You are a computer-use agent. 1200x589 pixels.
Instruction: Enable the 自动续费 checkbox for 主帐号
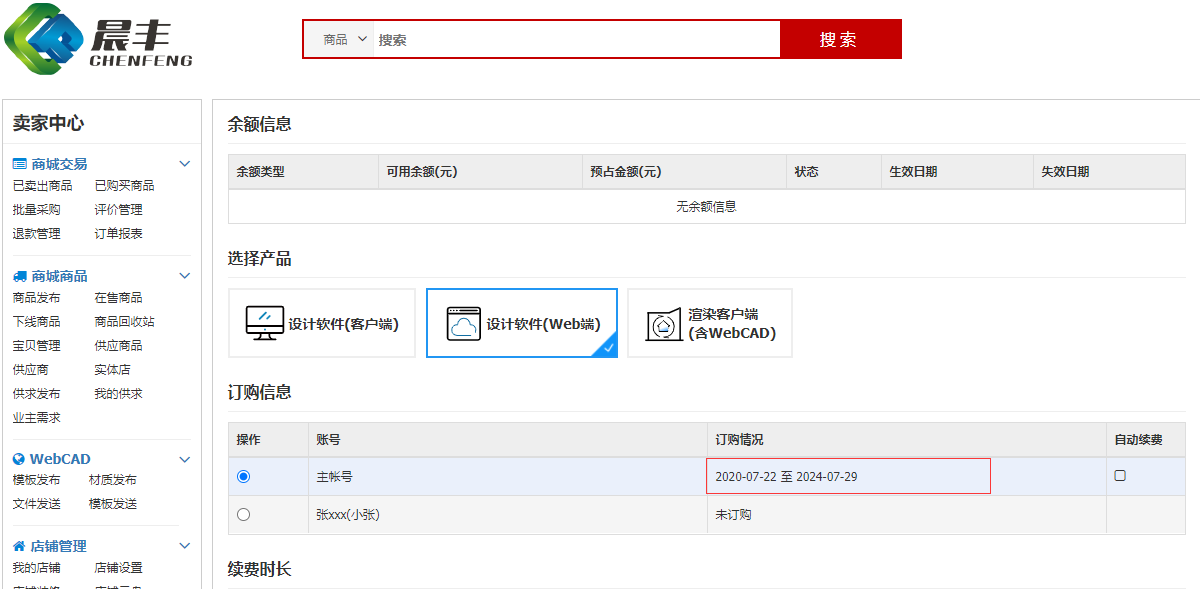(1120, 476)
